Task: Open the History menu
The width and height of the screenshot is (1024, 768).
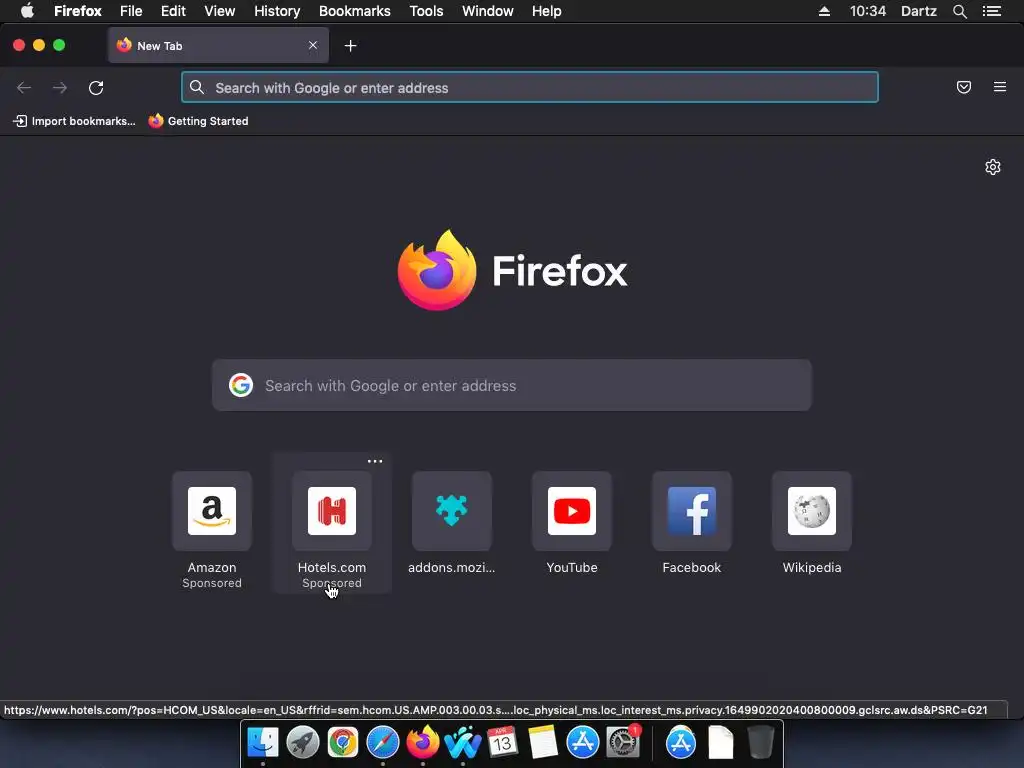Action: coord(277,11)
